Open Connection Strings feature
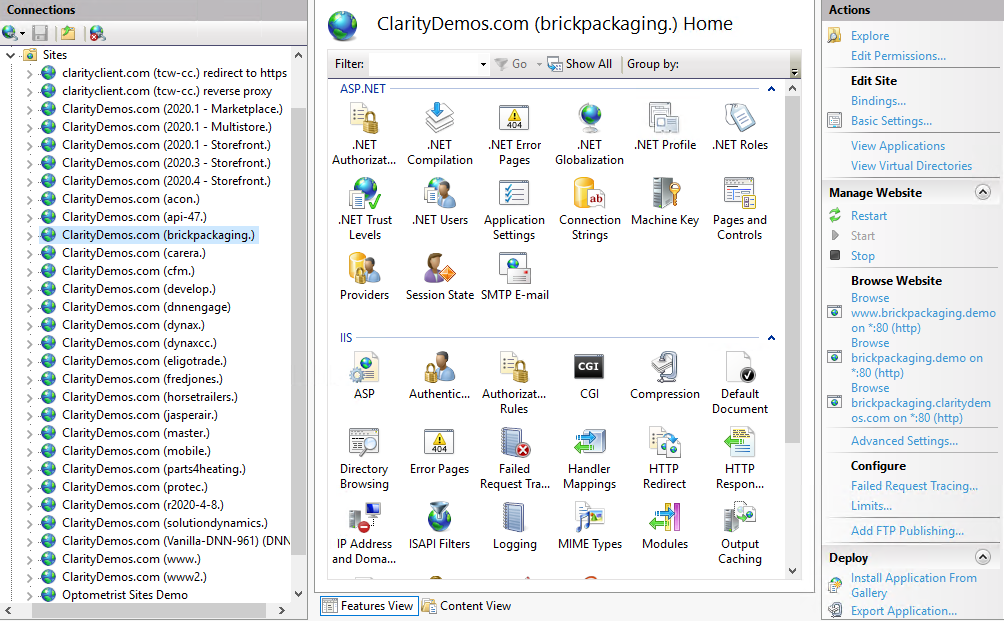 tap(589, 209)
